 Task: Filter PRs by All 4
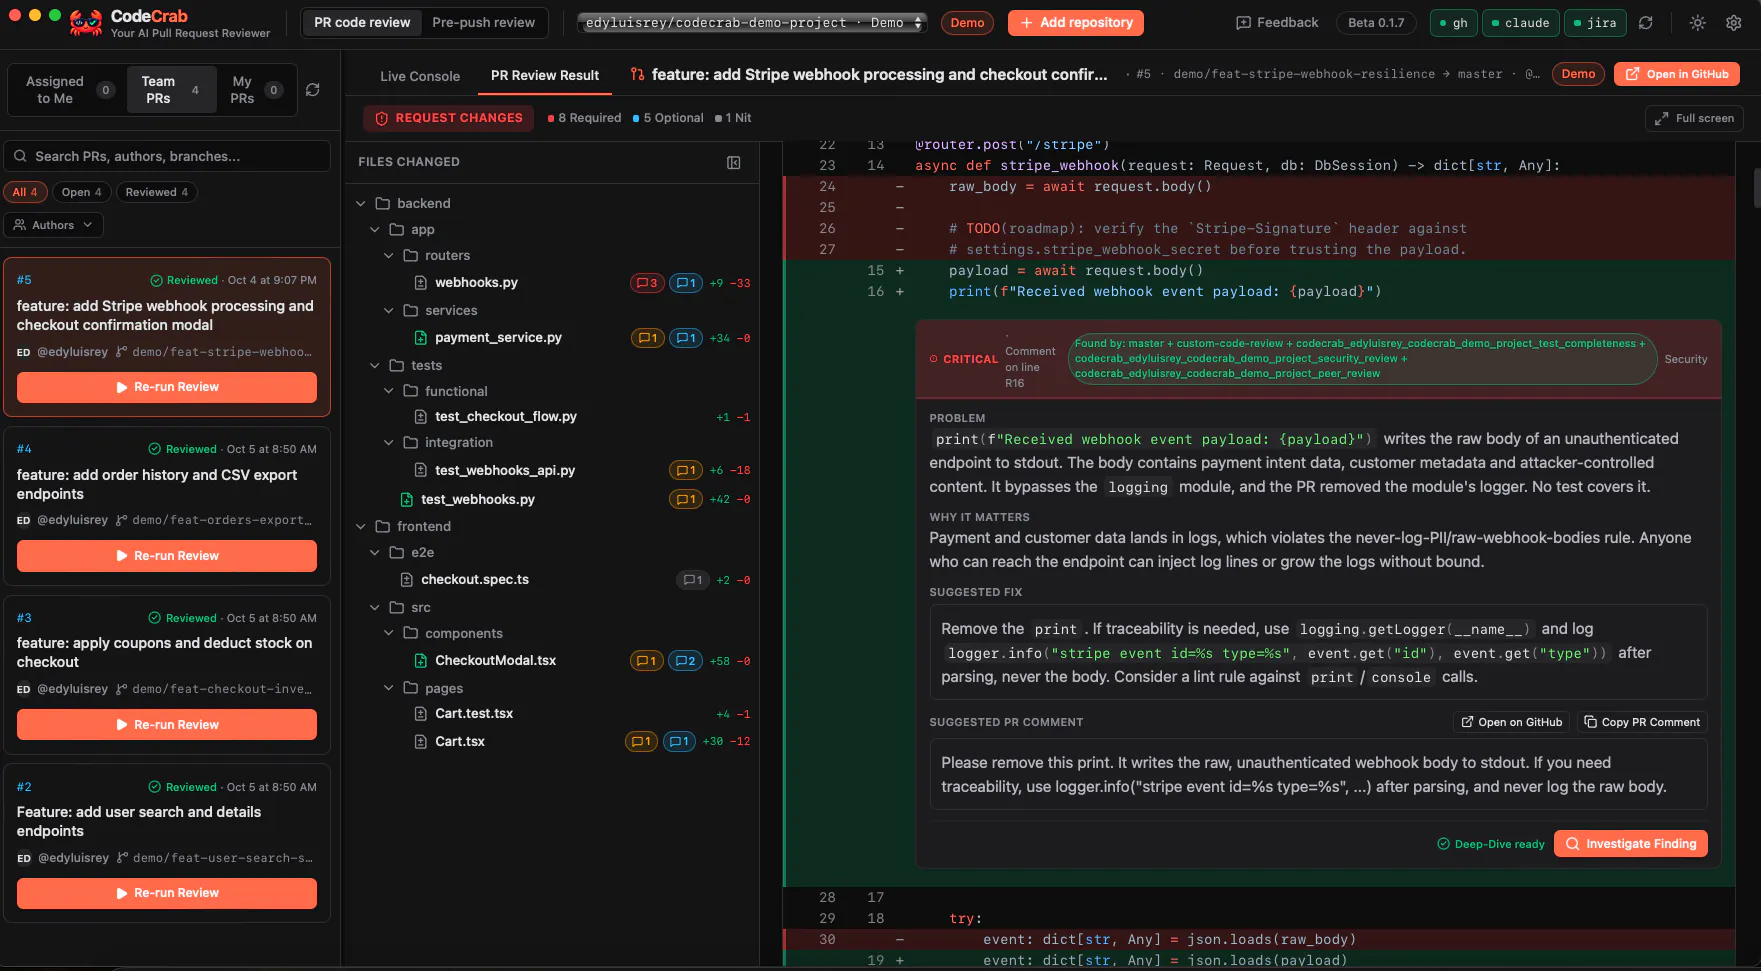[25, 192]
